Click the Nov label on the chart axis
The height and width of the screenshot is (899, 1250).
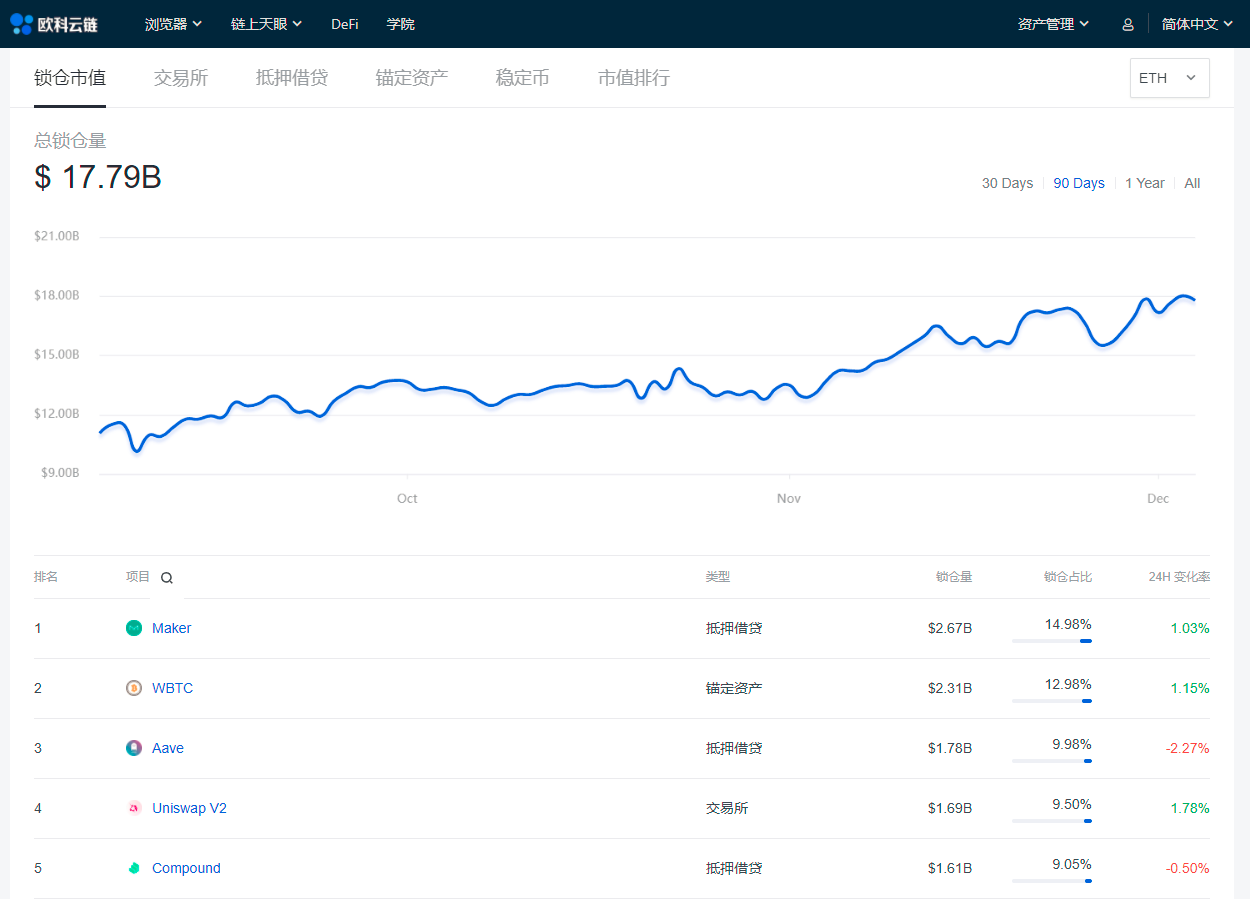[789, 498]
